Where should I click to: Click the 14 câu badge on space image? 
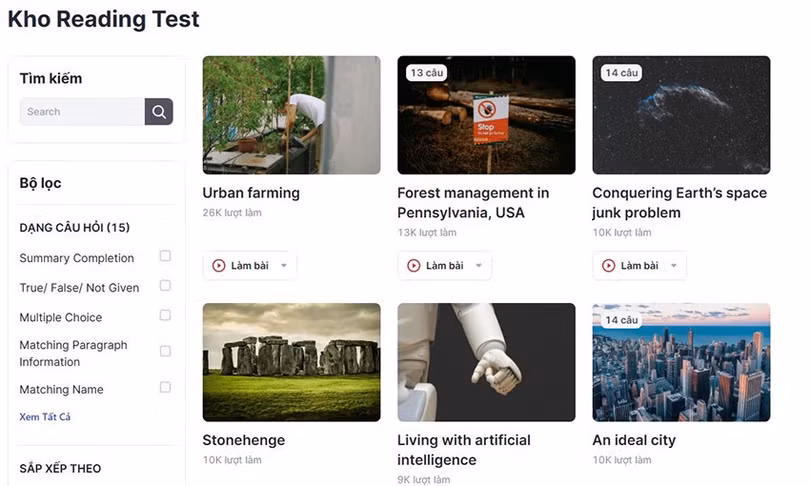click(x=621, y=73)
